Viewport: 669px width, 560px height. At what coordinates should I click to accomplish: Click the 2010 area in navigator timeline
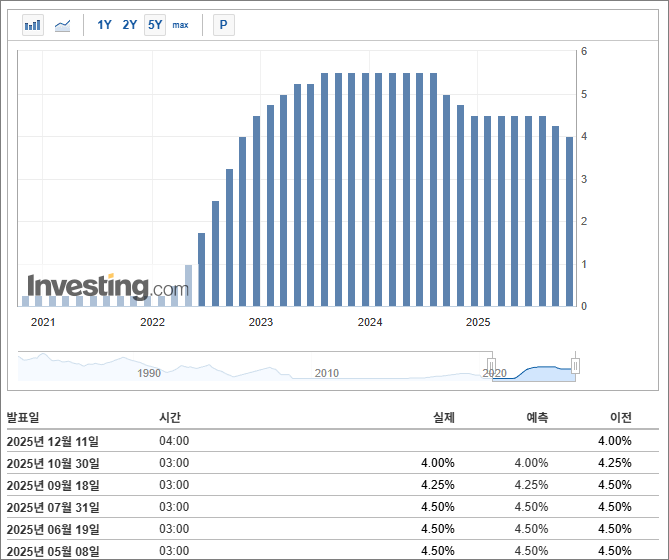coord(326,373)
